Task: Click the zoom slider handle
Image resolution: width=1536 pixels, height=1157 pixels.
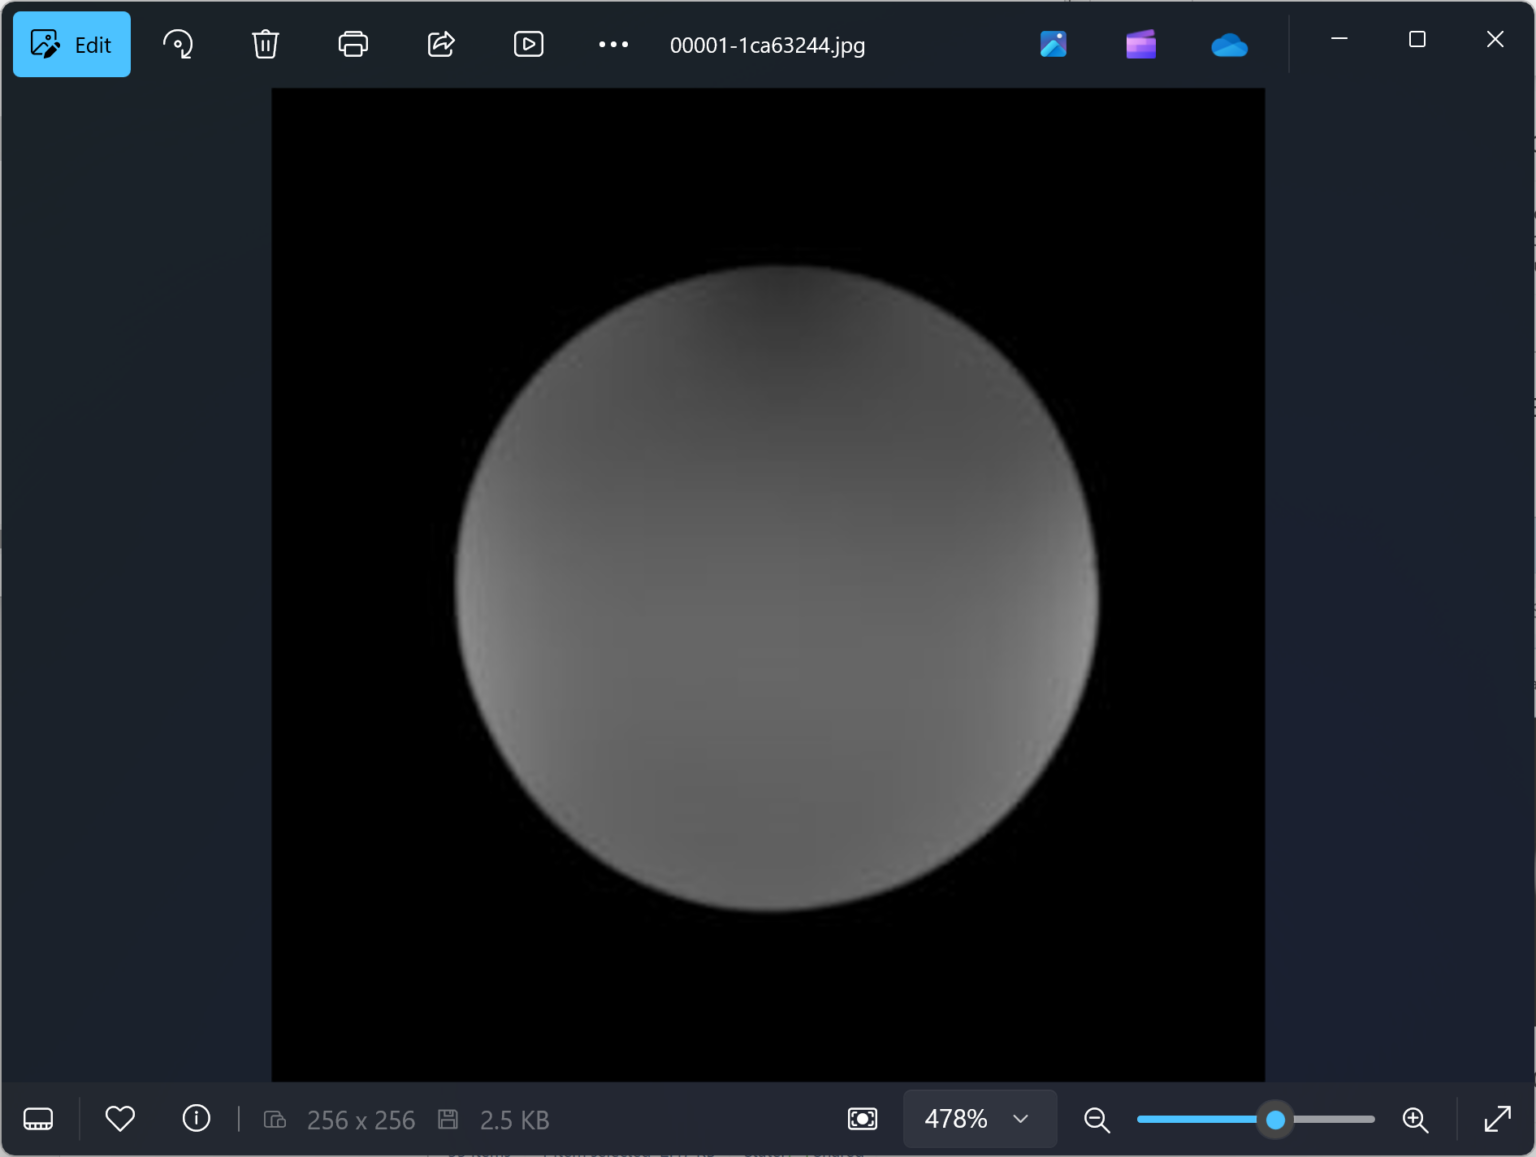Action: click(x=1275, y=1120)
